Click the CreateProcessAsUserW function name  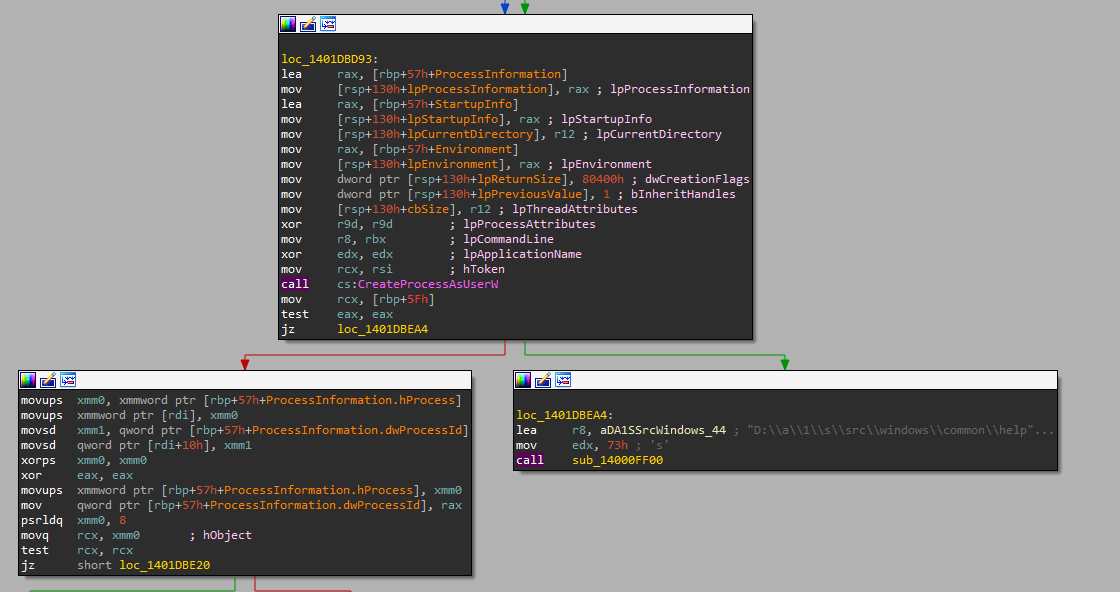point(428,284)
